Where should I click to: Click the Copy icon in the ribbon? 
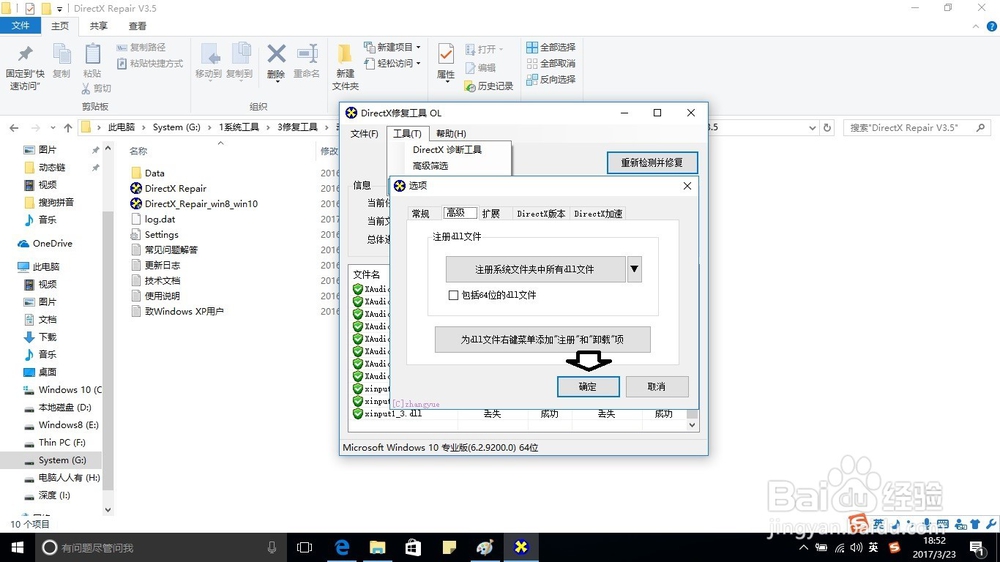click(62, 55)
